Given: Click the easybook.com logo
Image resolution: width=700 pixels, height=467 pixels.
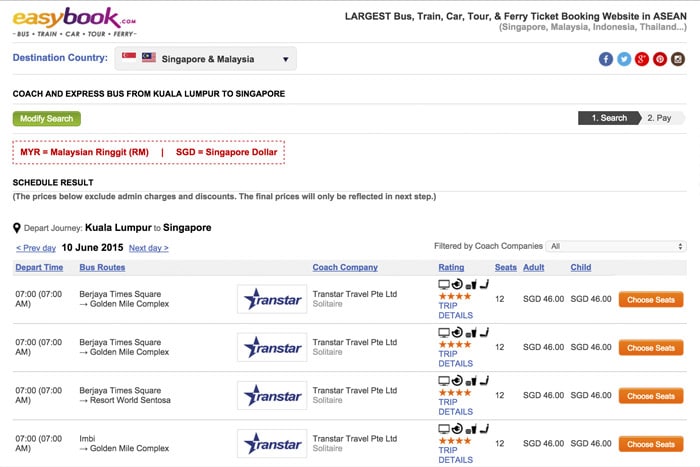Looking at the screenshot, I should click(x=74, y=22).
